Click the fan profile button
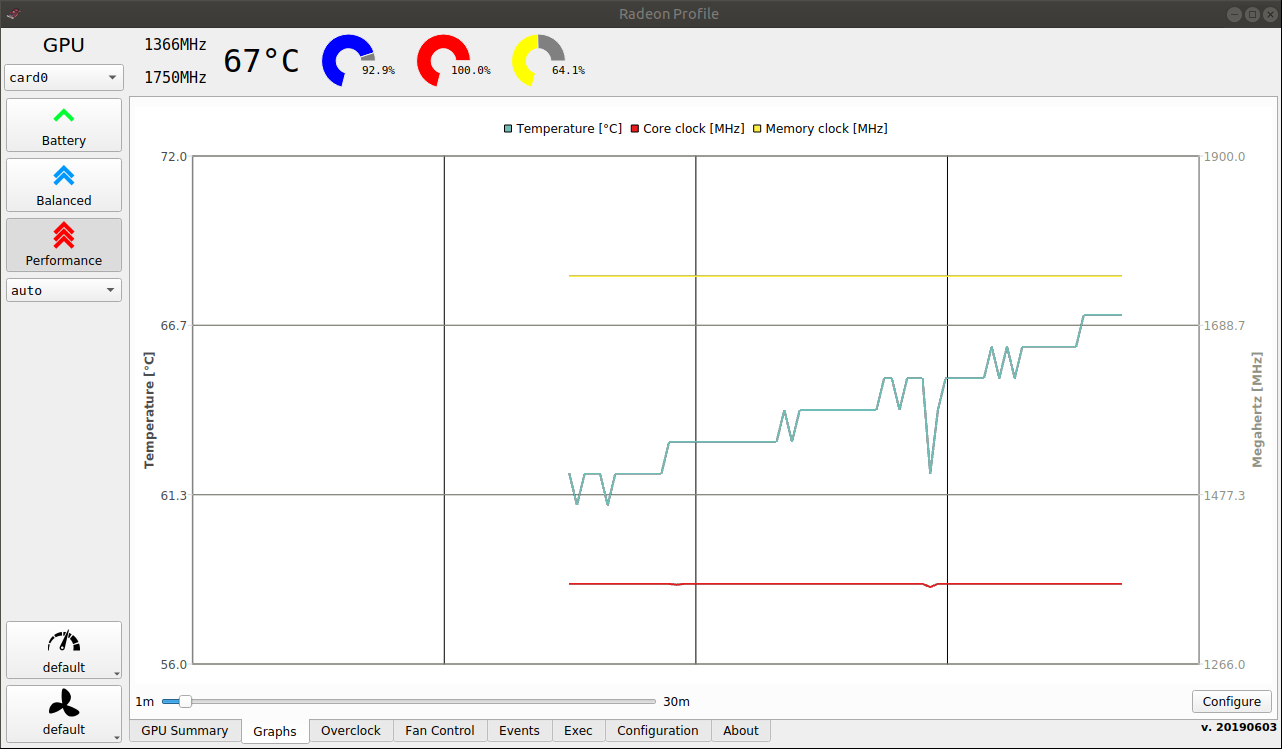Viewport: 1282px width, 749px height. (64, 712)
